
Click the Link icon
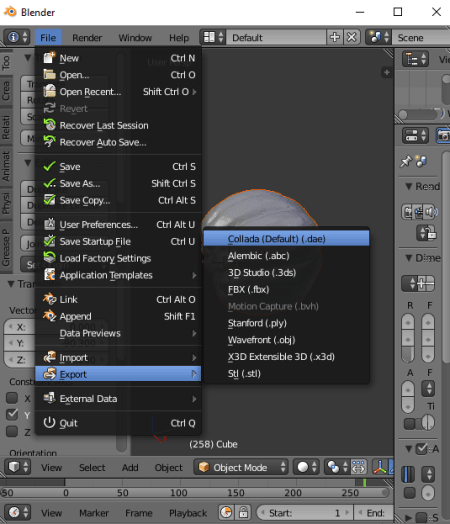(49, 299)
